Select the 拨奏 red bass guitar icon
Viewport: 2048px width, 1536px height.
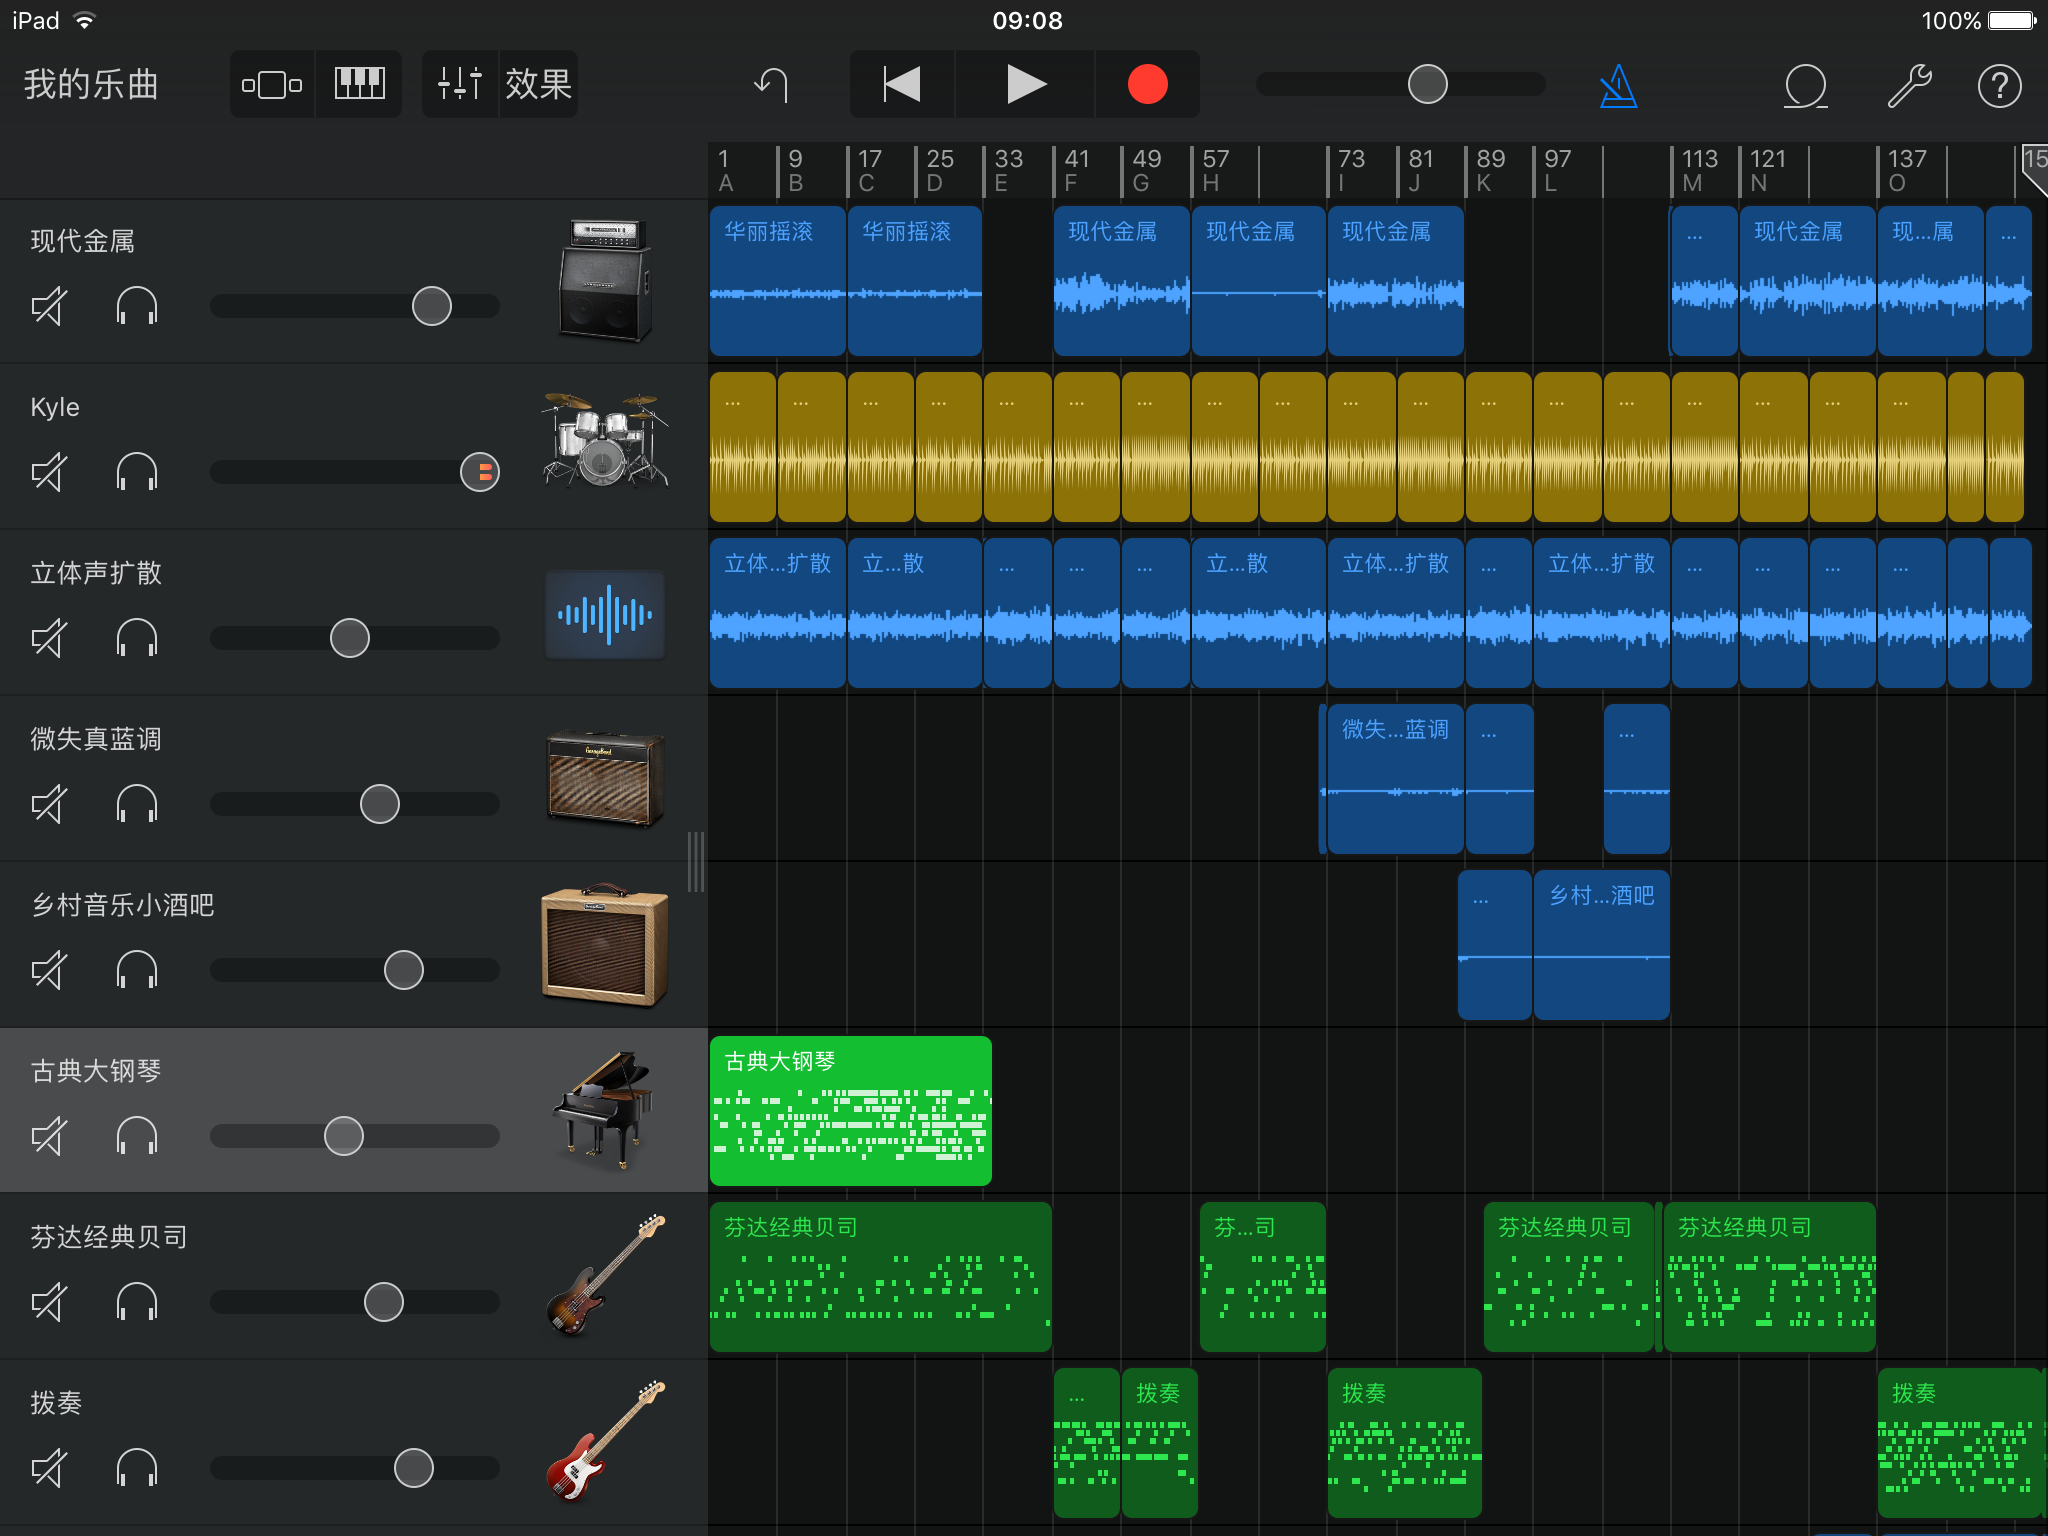point(605,1441)
